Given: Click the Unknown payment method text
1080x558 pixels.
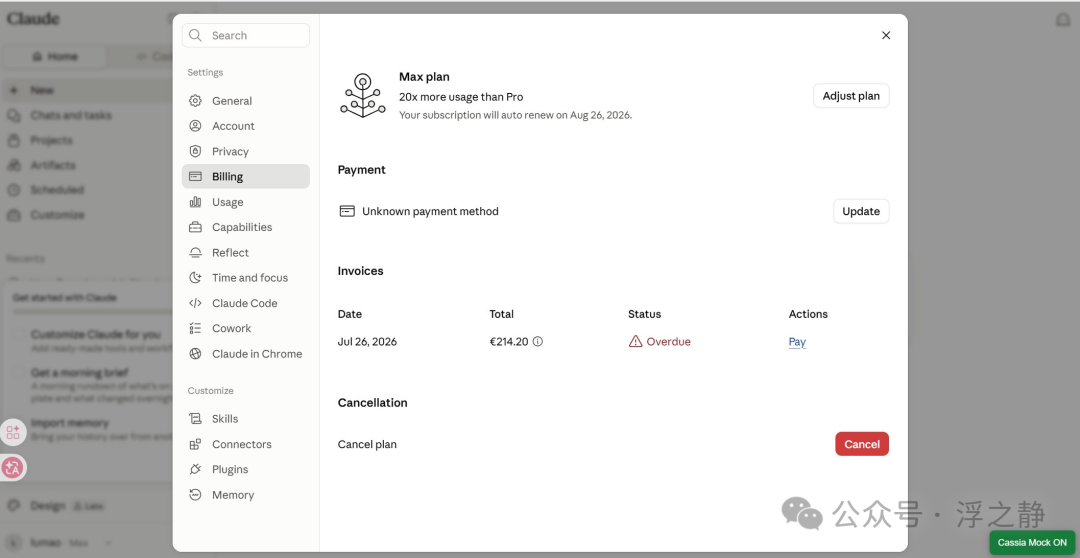Looking at the screenshot, I should coord(430,211).
